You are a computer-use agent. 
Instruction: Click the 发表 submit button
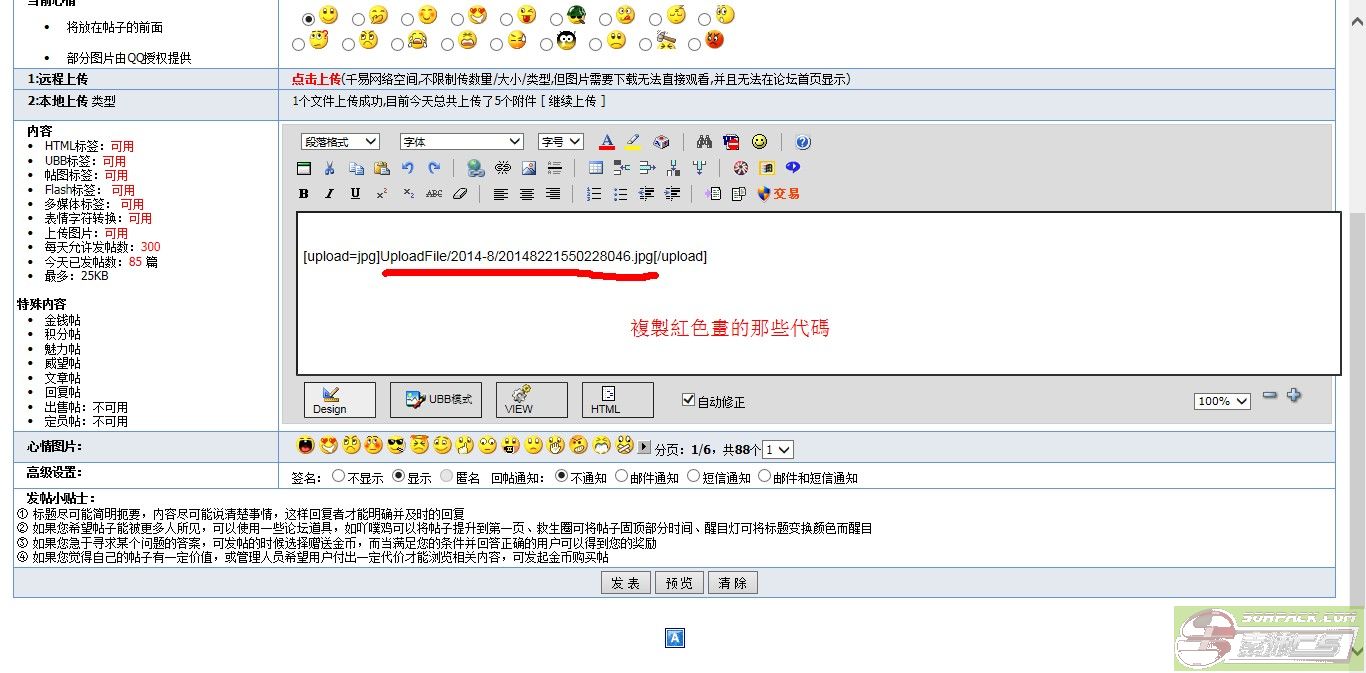626,583
